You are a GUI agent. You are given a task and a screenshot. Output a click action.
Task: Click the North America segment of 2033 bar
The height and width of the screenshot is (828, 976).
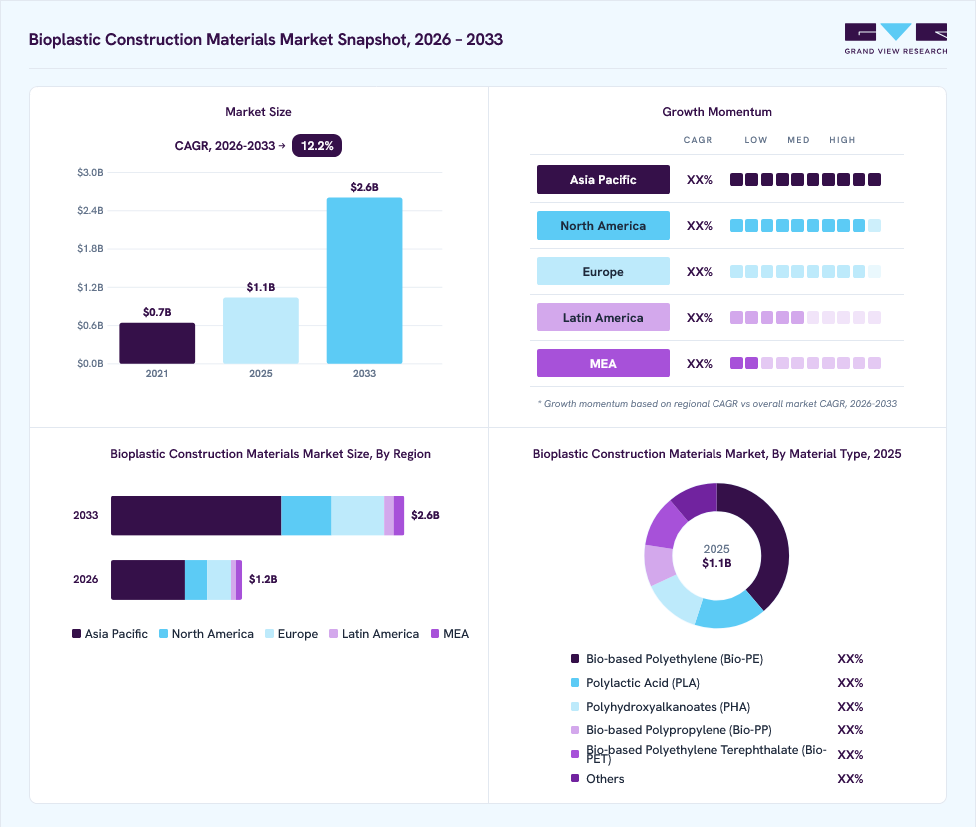click(x=306, y=515)
